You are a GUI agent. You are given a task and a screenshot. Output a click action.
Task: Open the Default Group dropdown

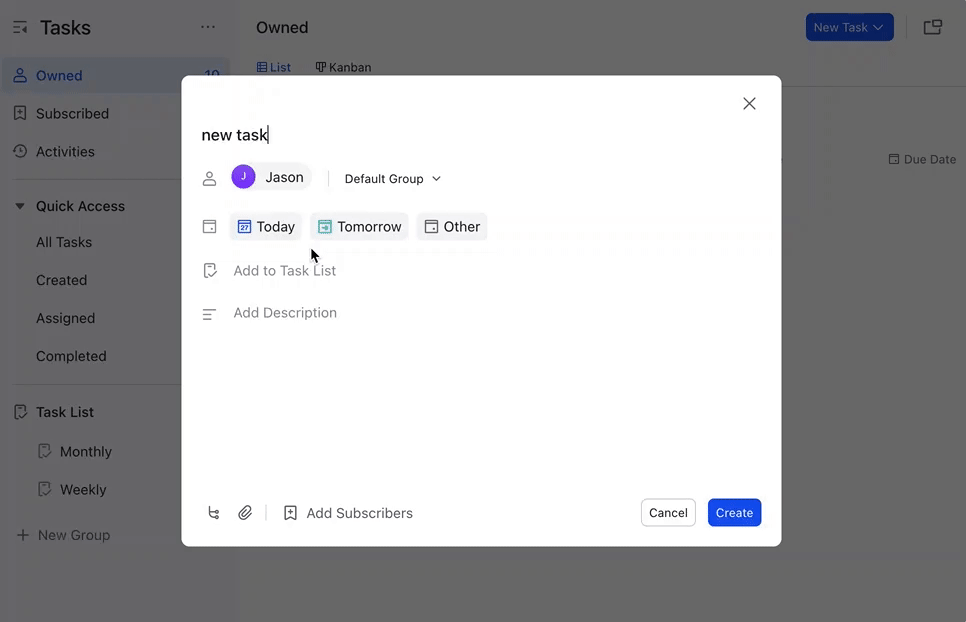tap(390, 178)
